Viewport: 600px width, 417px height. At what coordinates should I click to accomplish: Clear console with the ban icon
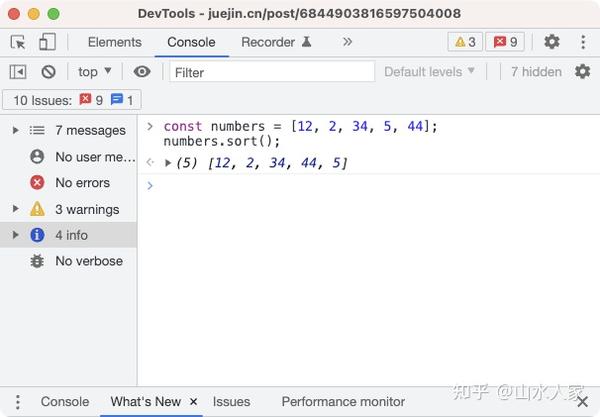click(x=49, y=72)
